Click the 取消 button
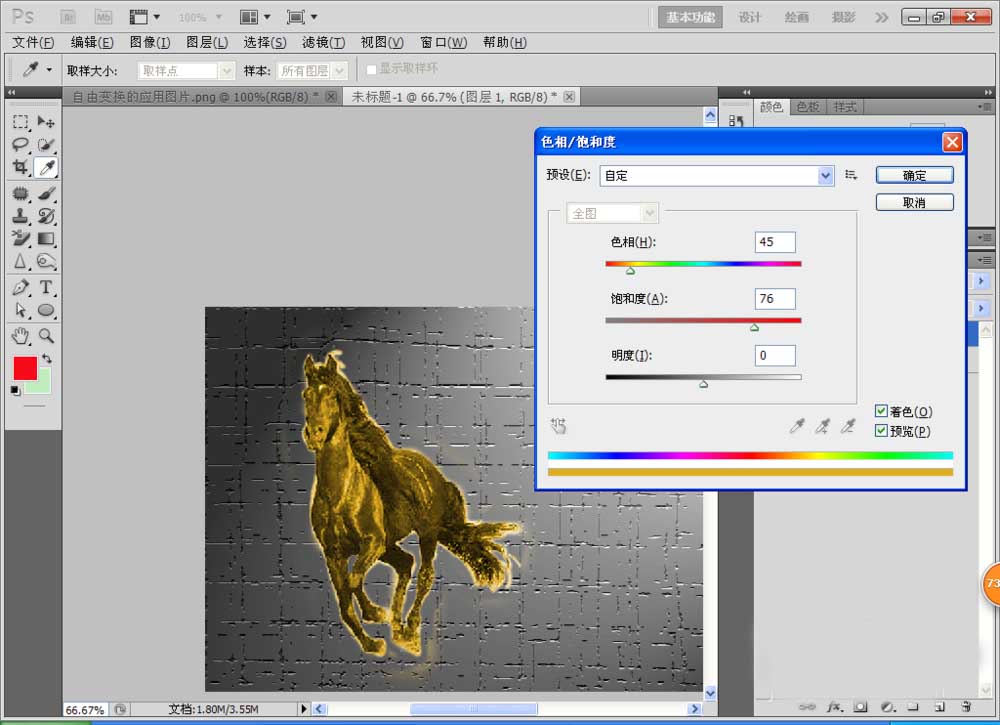The image size is (1000, 725). (914, 201)
